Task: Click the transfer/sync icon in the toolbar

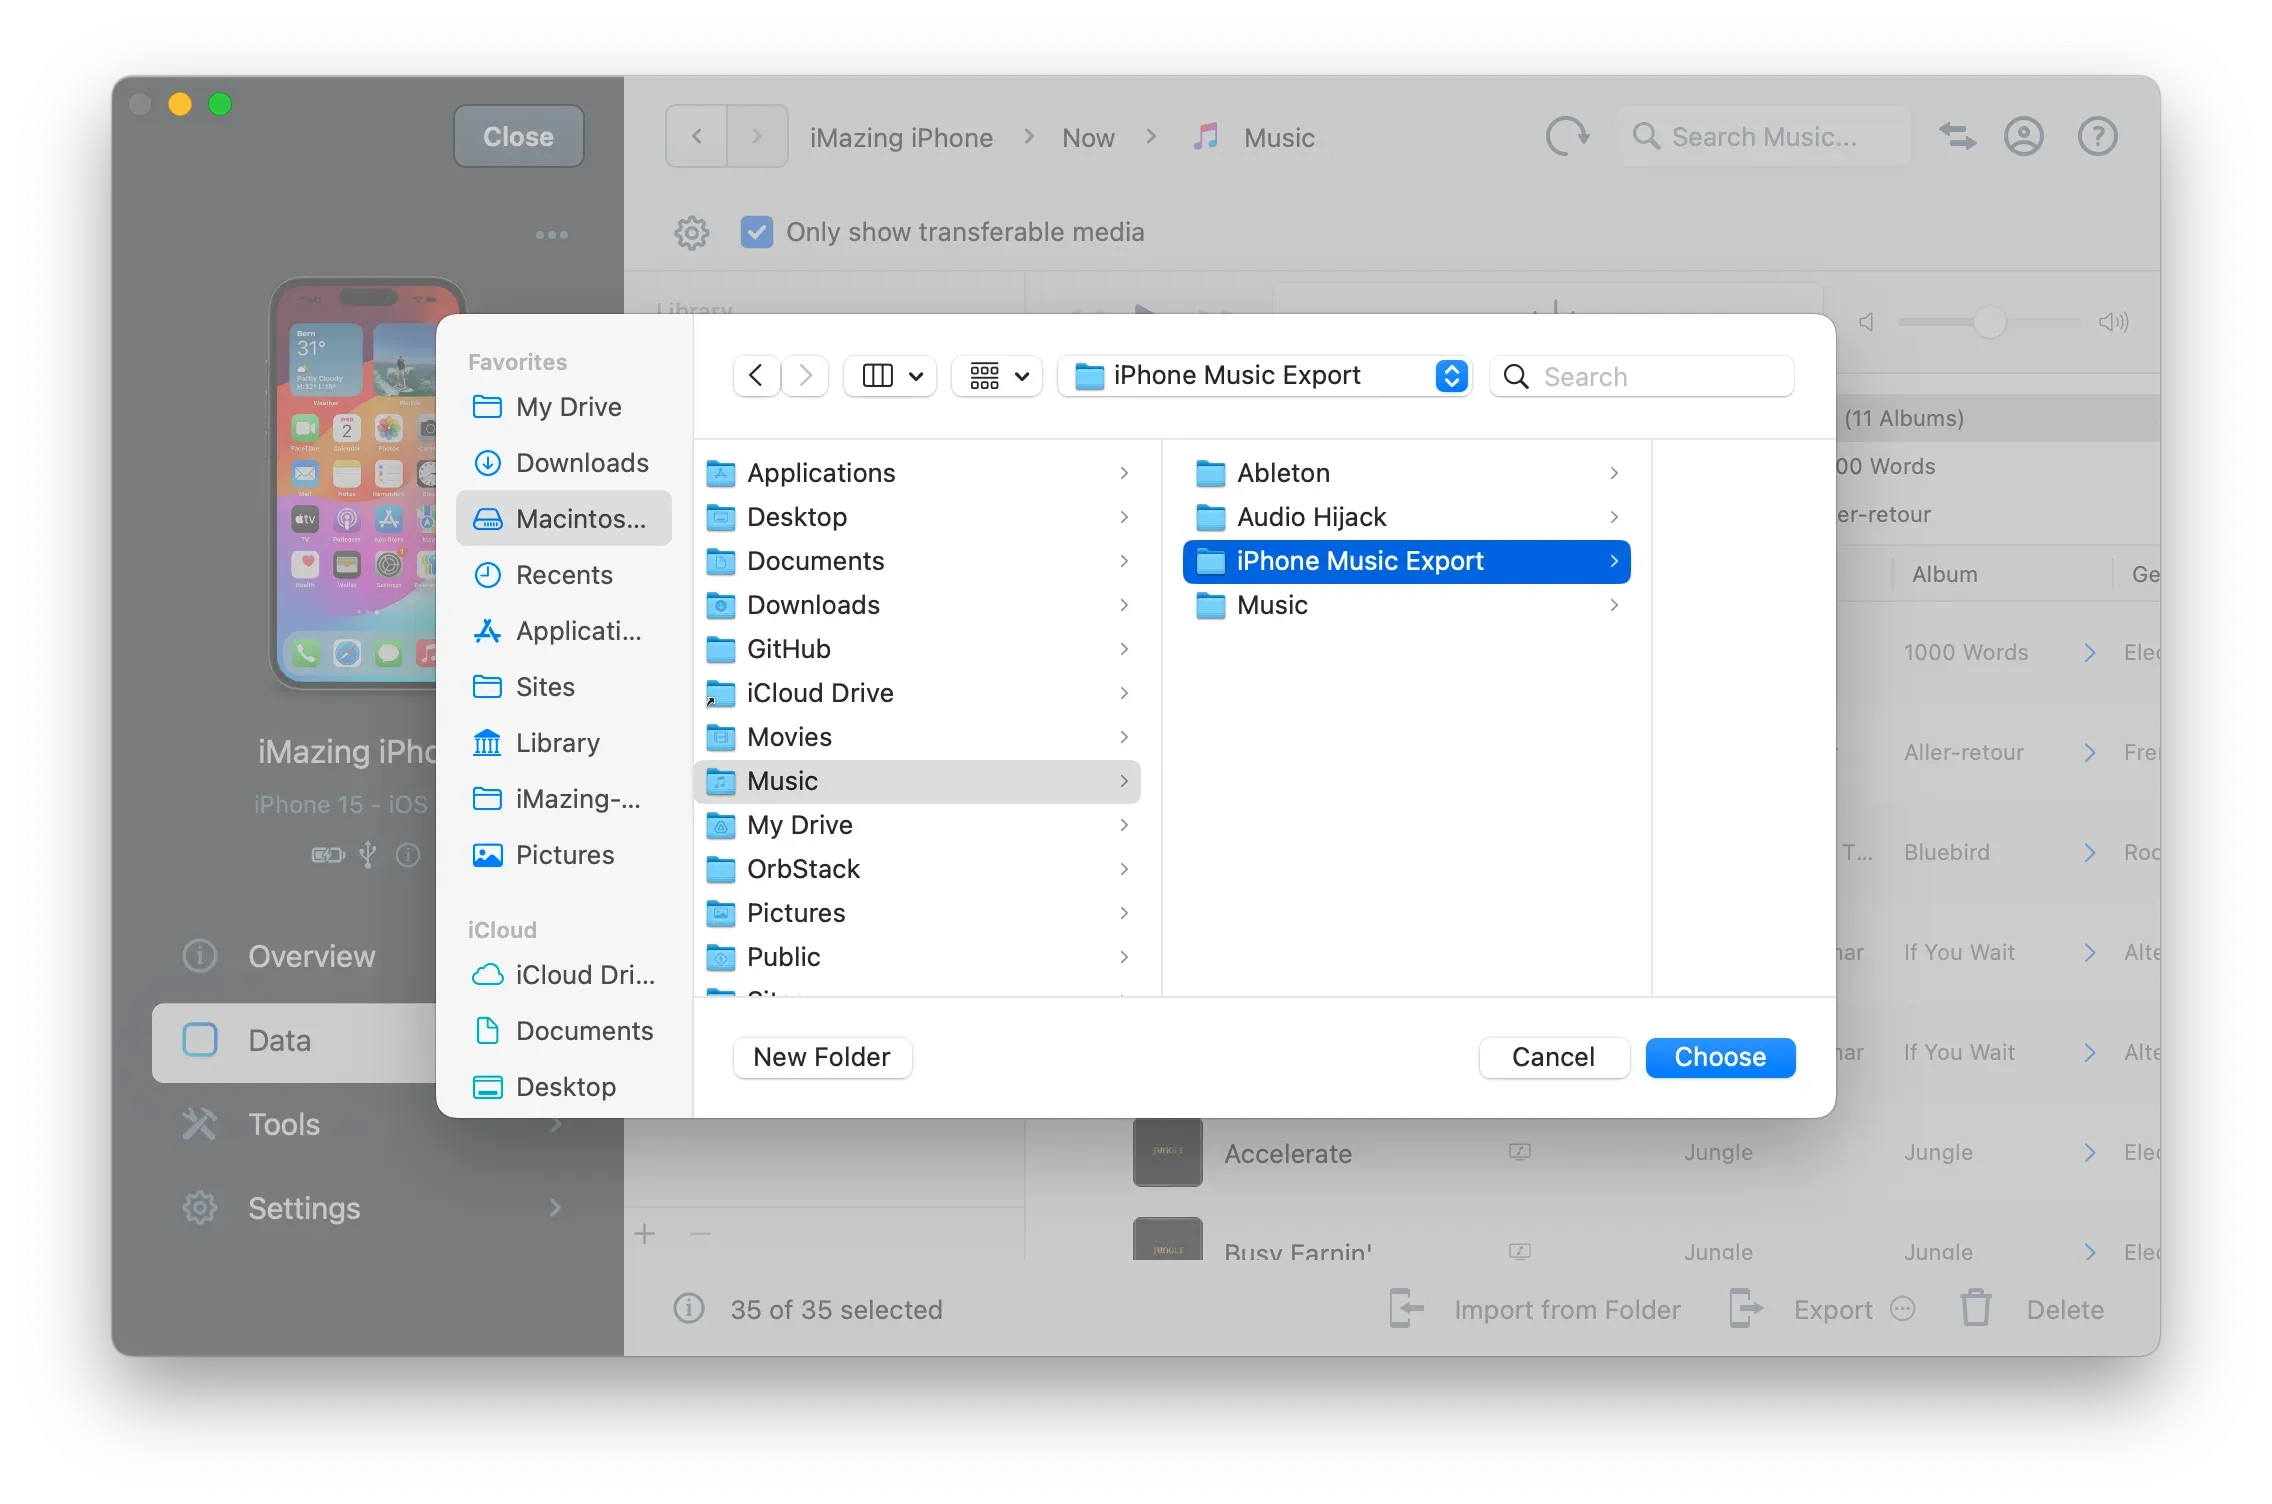Action: click(1957, 136)
